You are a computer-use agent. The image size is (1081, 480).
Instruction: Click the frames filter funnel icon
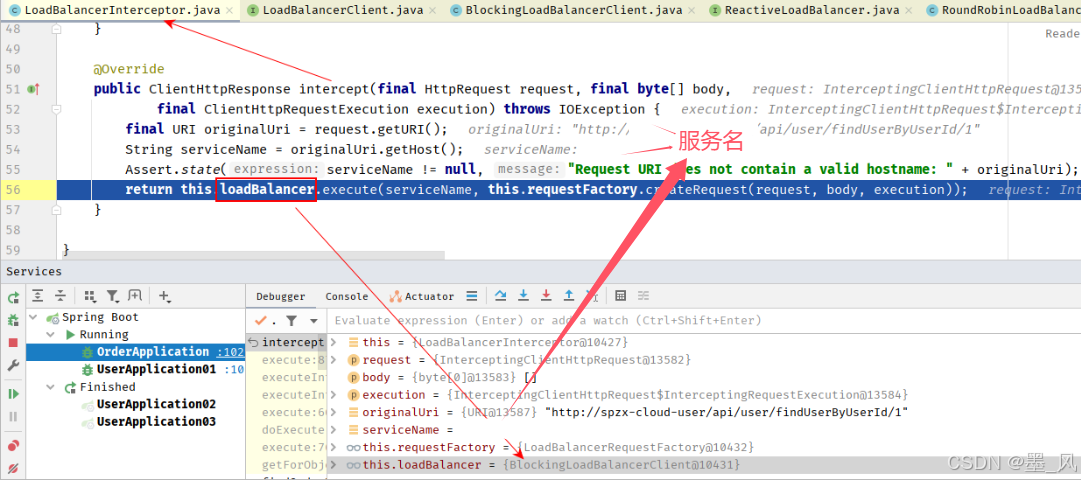click(x=292, y=321)
